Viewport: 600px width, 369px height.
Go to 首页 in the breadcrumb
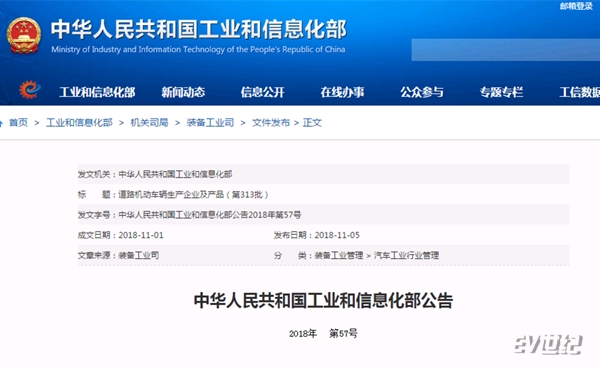(x=18, y=122)
